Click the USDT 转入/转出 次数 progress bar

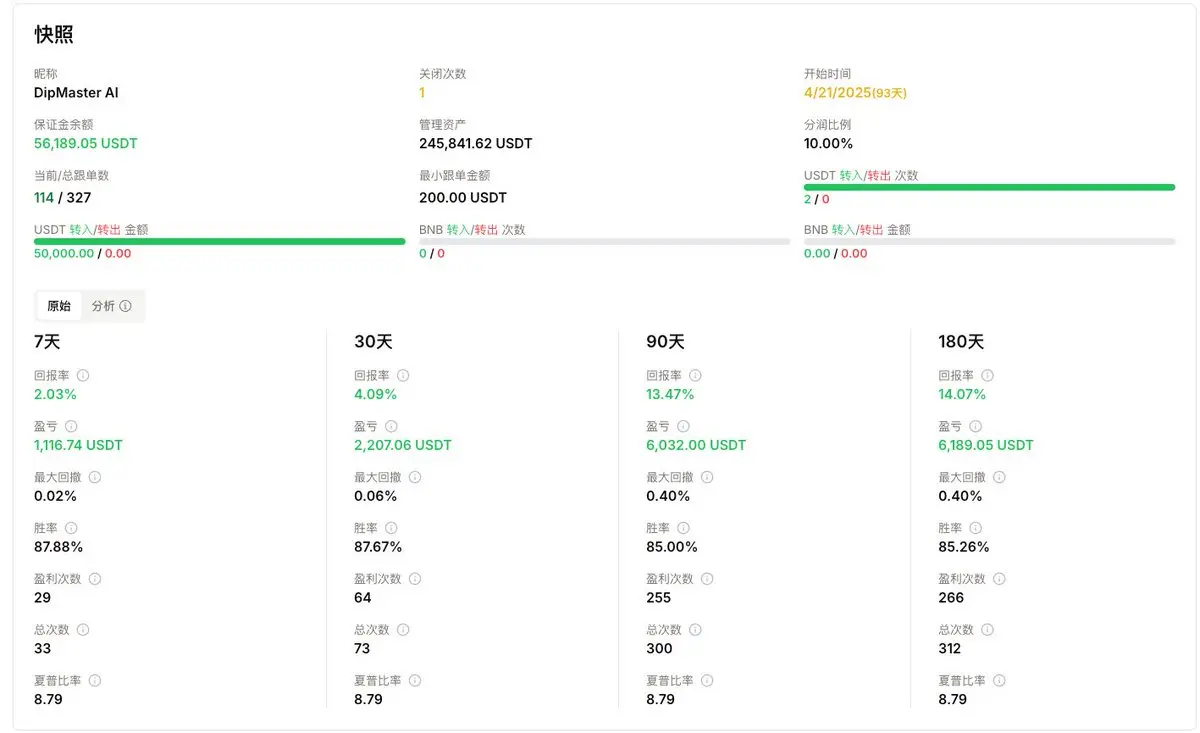[x=989, y=187]
